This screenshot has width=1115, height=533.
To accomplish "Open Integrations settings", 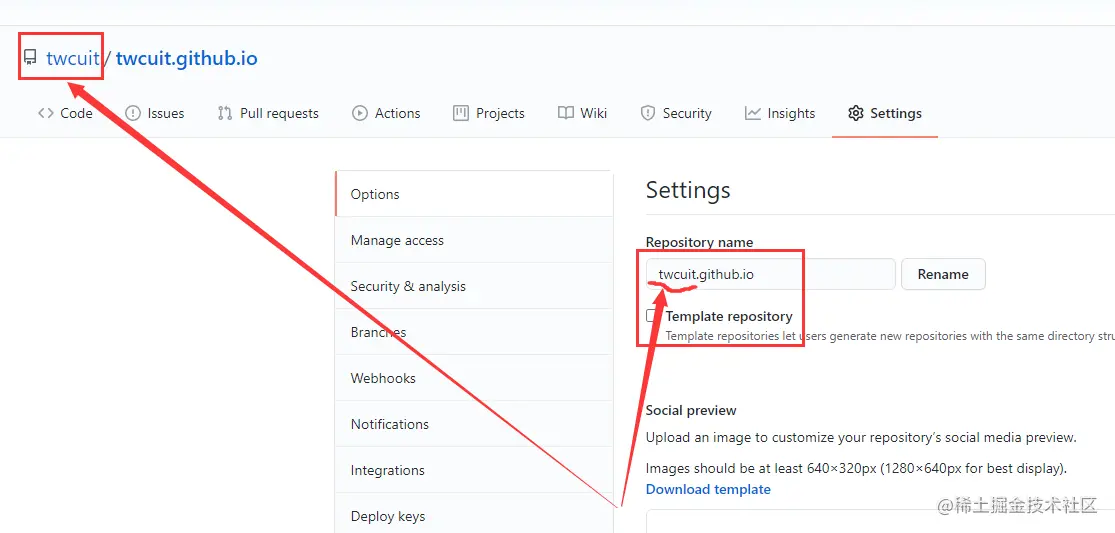I will [474, 470].
